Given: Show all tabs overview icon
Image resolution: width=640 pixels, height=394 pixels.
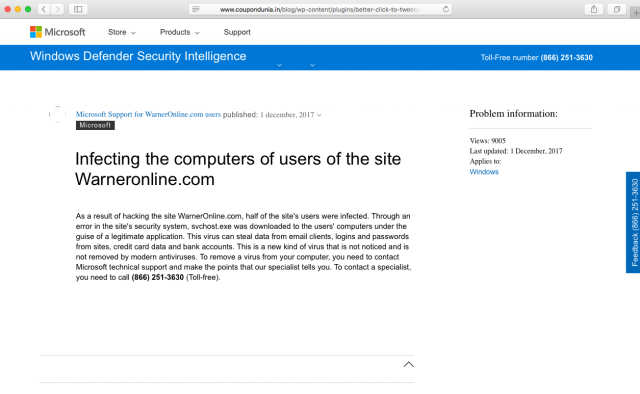Looking at the screenshot, I should pos(617,9).
